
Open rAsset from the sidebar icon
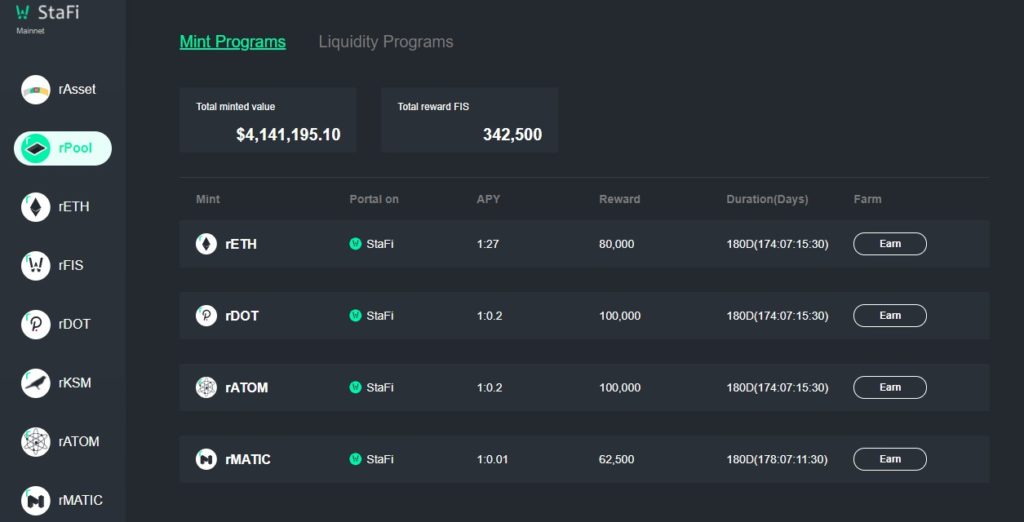point(35,90)
